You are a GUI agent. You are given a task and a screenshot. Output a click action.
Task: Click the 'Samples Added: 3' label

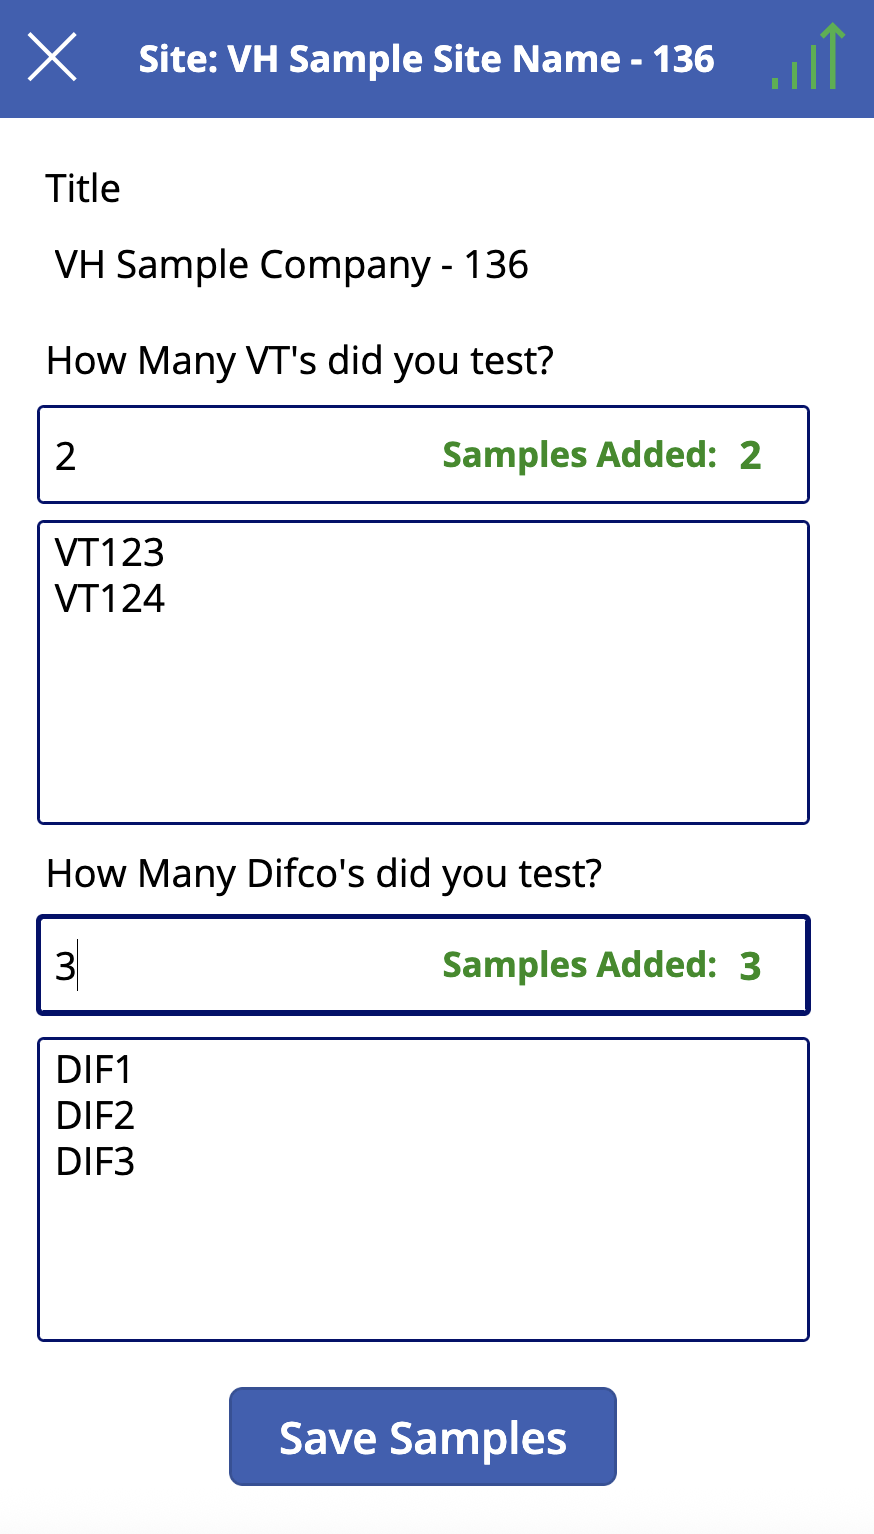600,964
